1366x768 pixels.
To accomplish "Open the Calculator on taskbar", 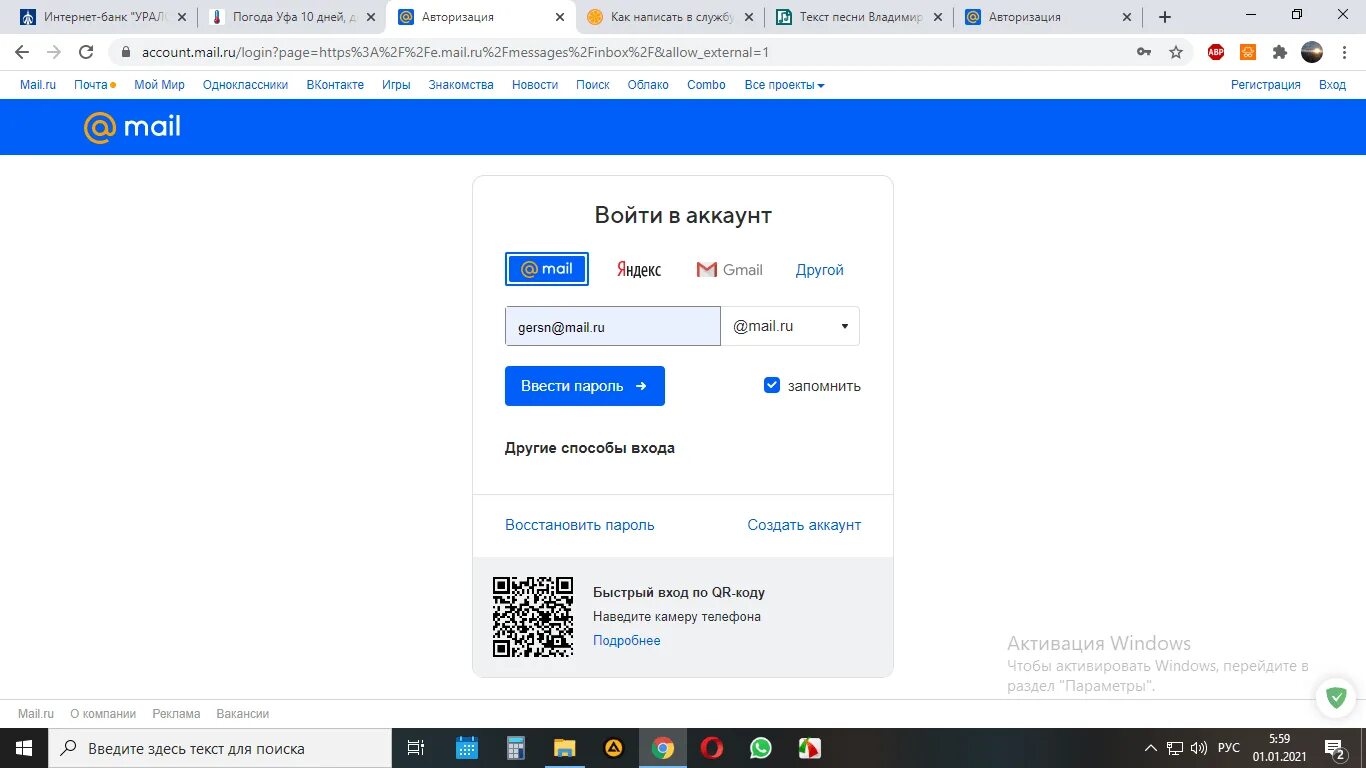I will point(516,748).
